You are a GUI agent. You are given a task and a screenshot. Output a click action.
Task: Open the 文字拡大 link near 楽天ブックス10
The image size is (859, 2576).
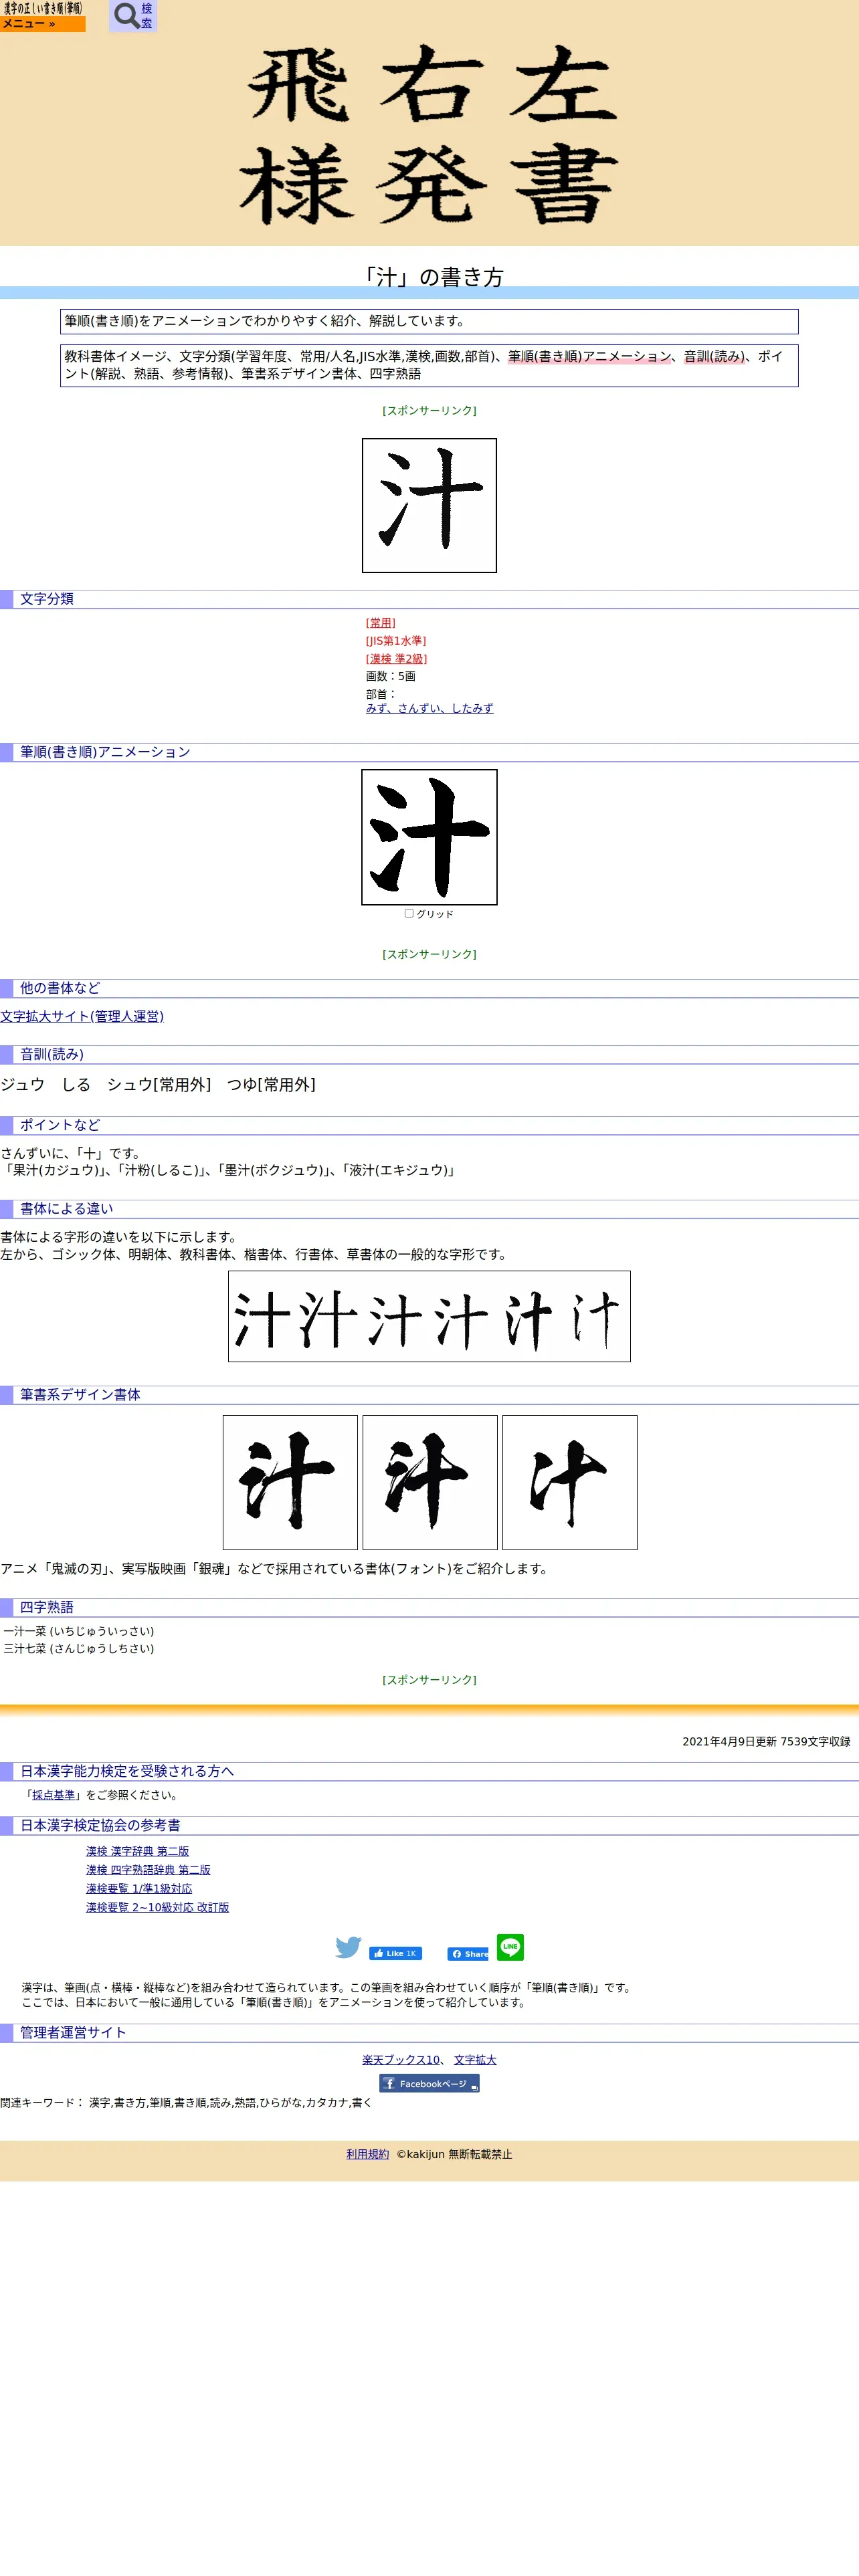(475, 2060)
